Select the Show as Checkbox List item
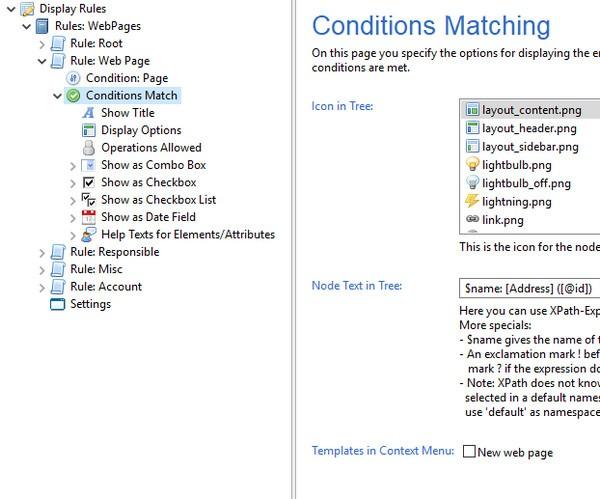Screen dimensions: 600x499 coord(158,200)
